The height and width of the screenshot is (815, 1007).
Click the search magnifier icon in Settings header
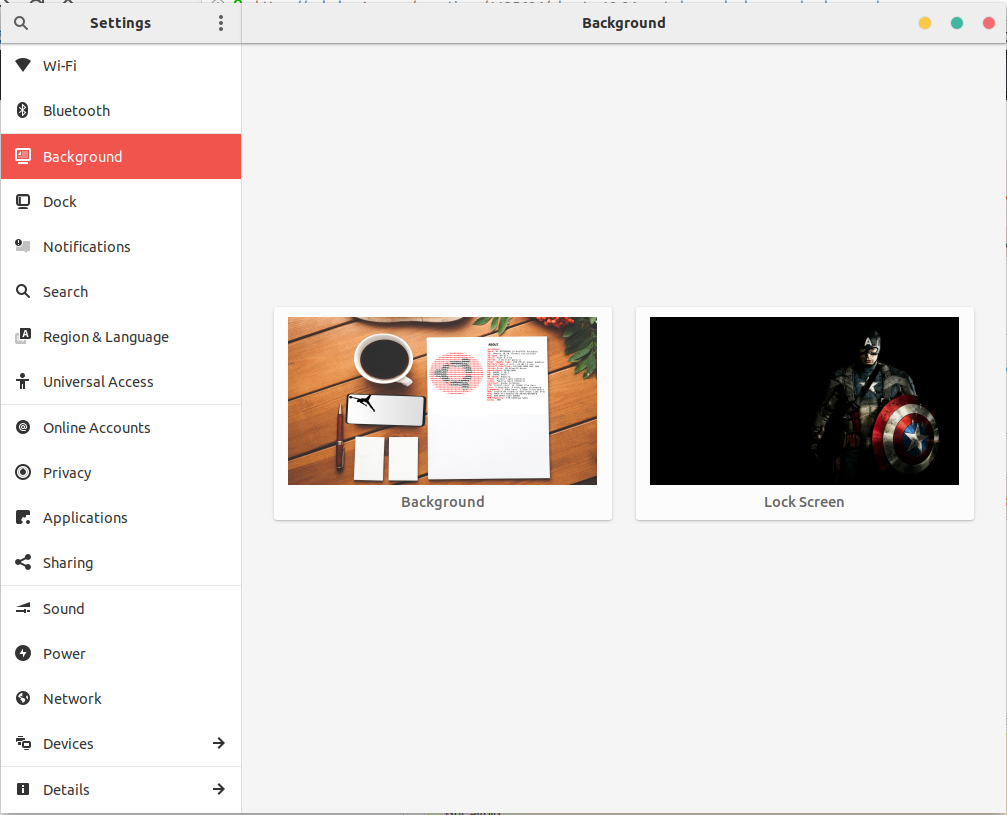[21, 23]
